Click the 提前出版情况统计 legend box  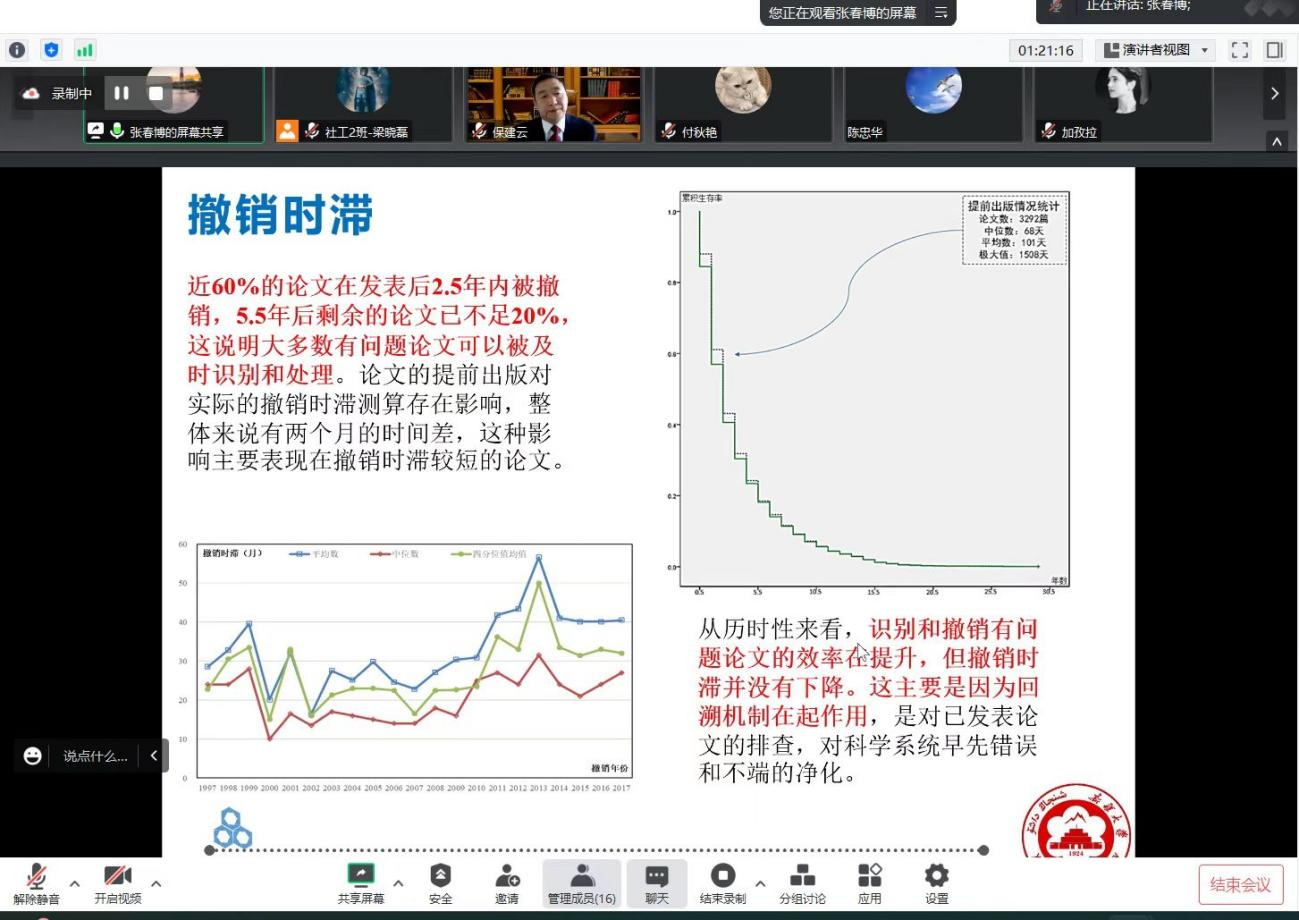(x=1013, y=230)
